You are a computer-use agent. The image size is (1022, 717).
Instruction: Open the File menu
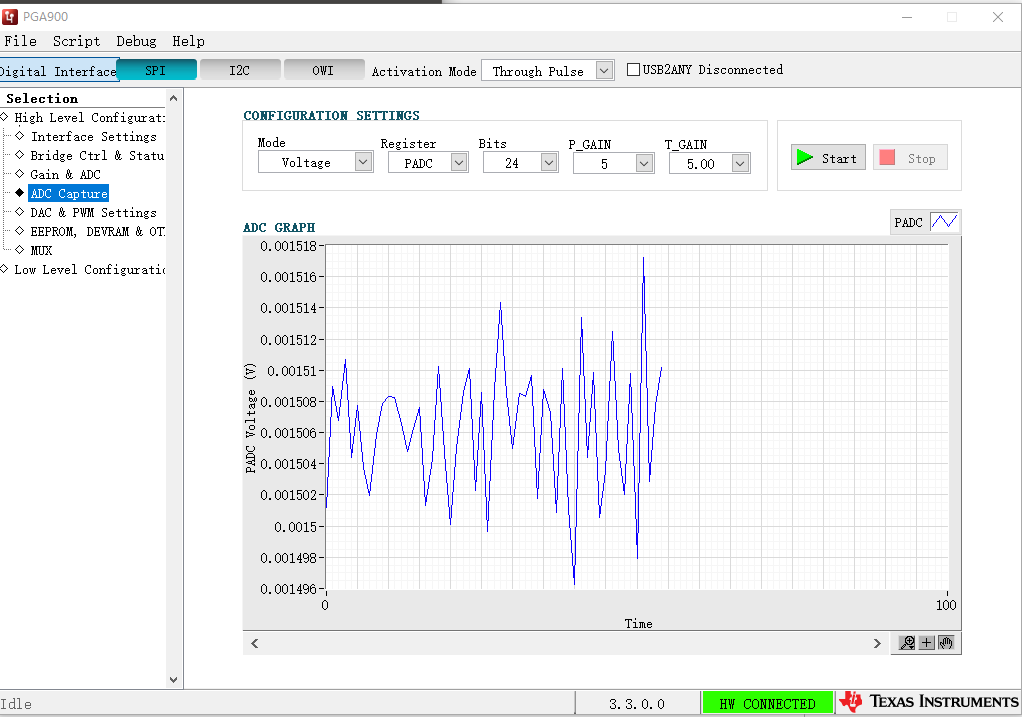coord(20,41)
